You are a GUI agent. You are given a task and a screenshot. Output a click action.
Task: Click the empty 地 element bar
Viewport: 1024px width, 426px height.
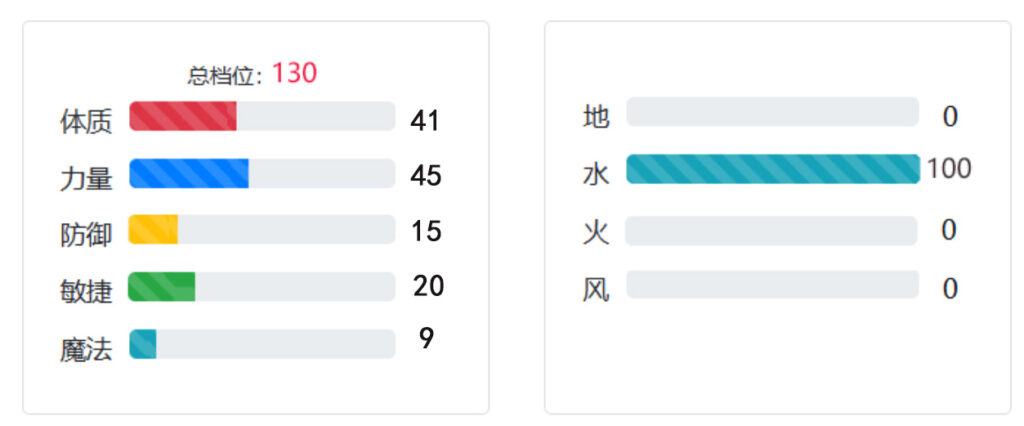coord(773,112)
